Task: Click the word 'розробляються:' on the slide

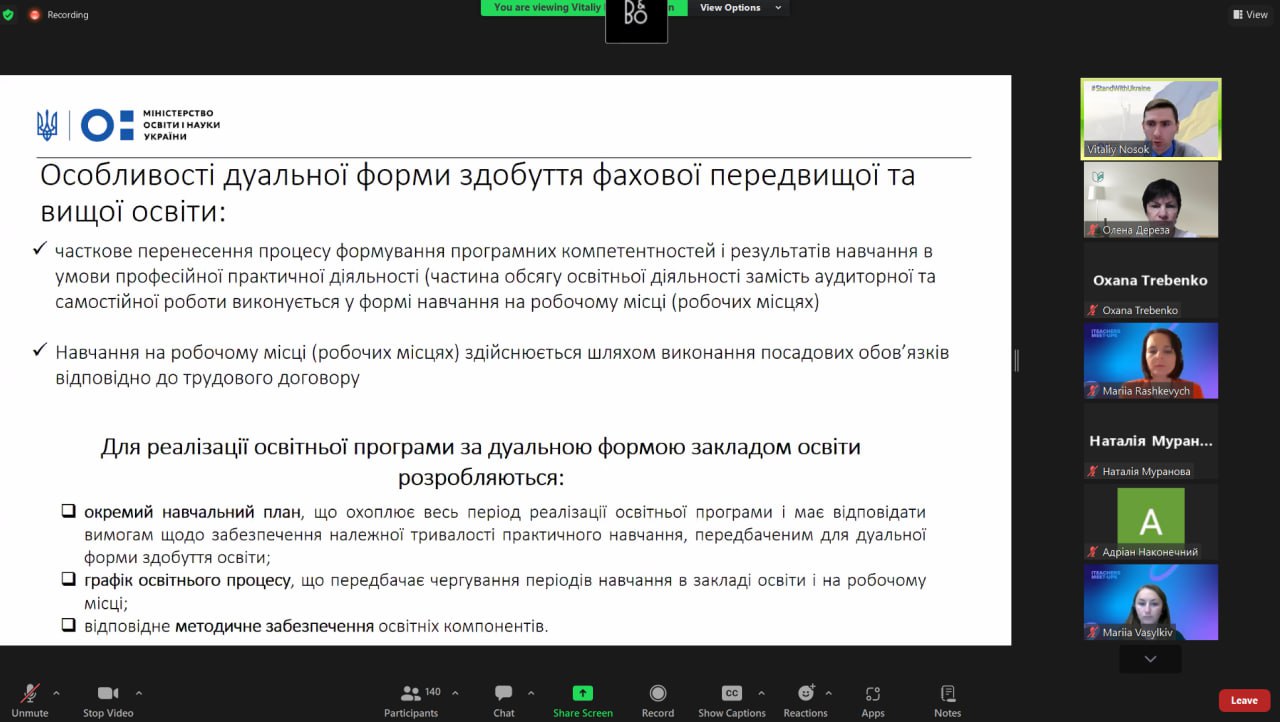Action: tap(481, 477)
